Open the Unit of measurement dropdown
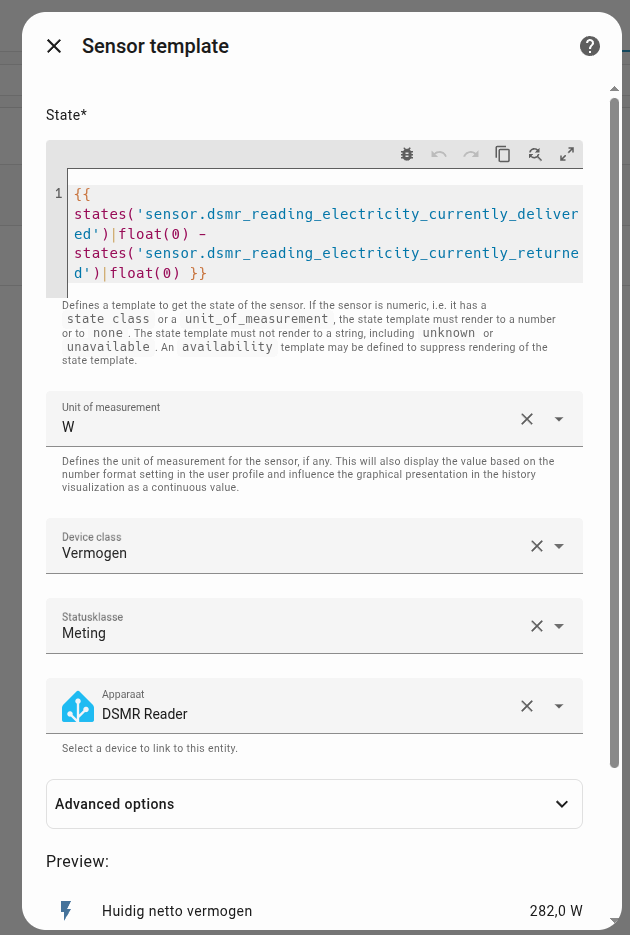Image resolution: width=630 pixels, height=935 pixels. click(559, 419)
